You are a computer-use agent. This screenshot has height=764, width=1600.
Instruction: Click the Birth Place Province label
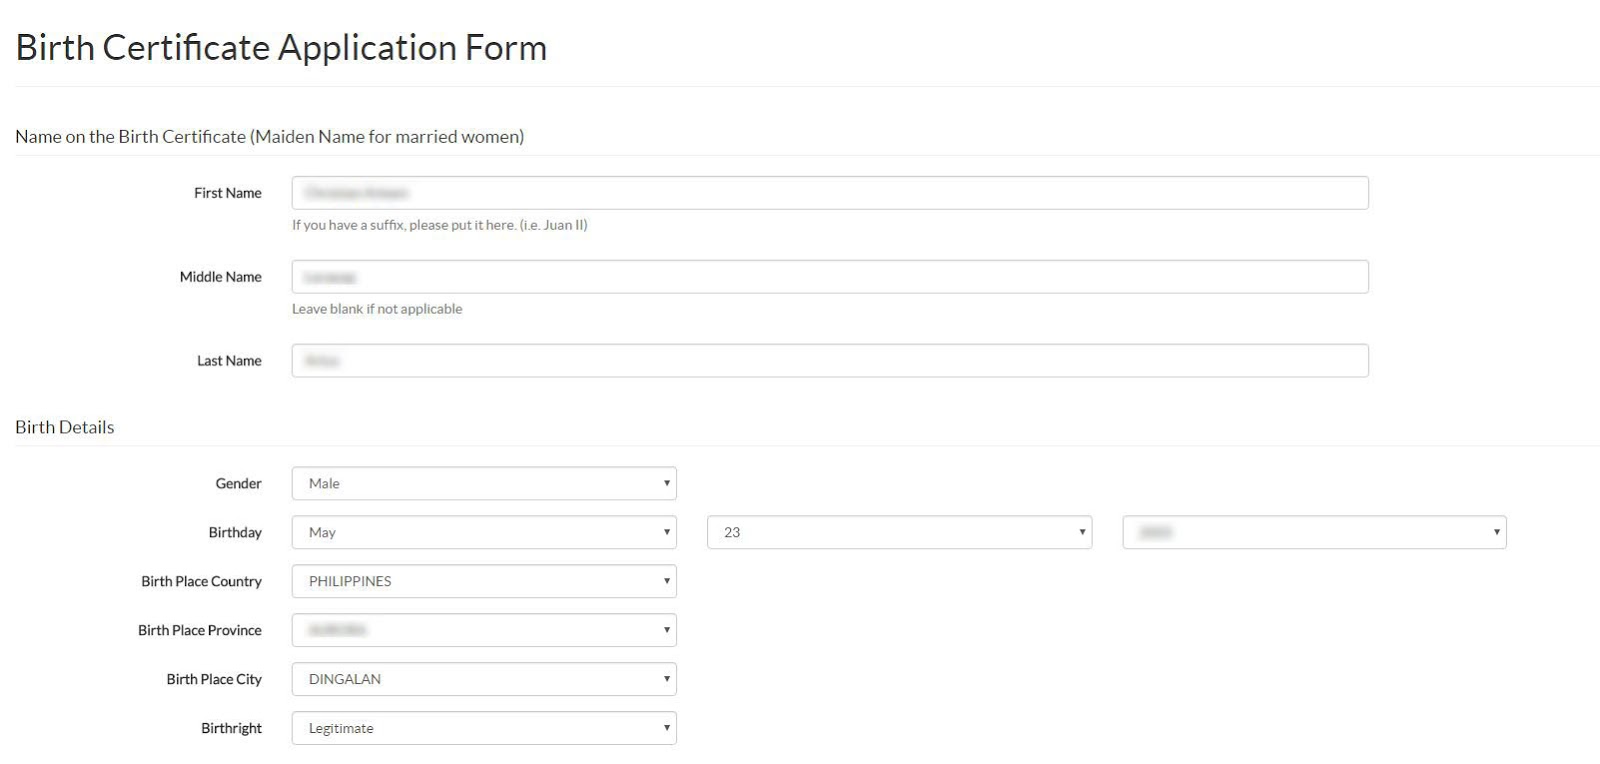point(200,631)
